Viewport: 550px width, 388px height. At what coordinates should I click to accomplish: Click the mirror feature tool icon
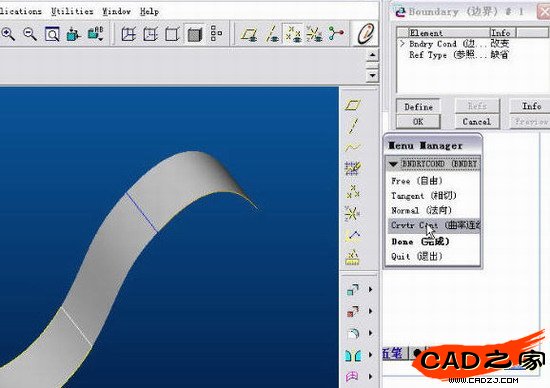(x=353, y=355)
